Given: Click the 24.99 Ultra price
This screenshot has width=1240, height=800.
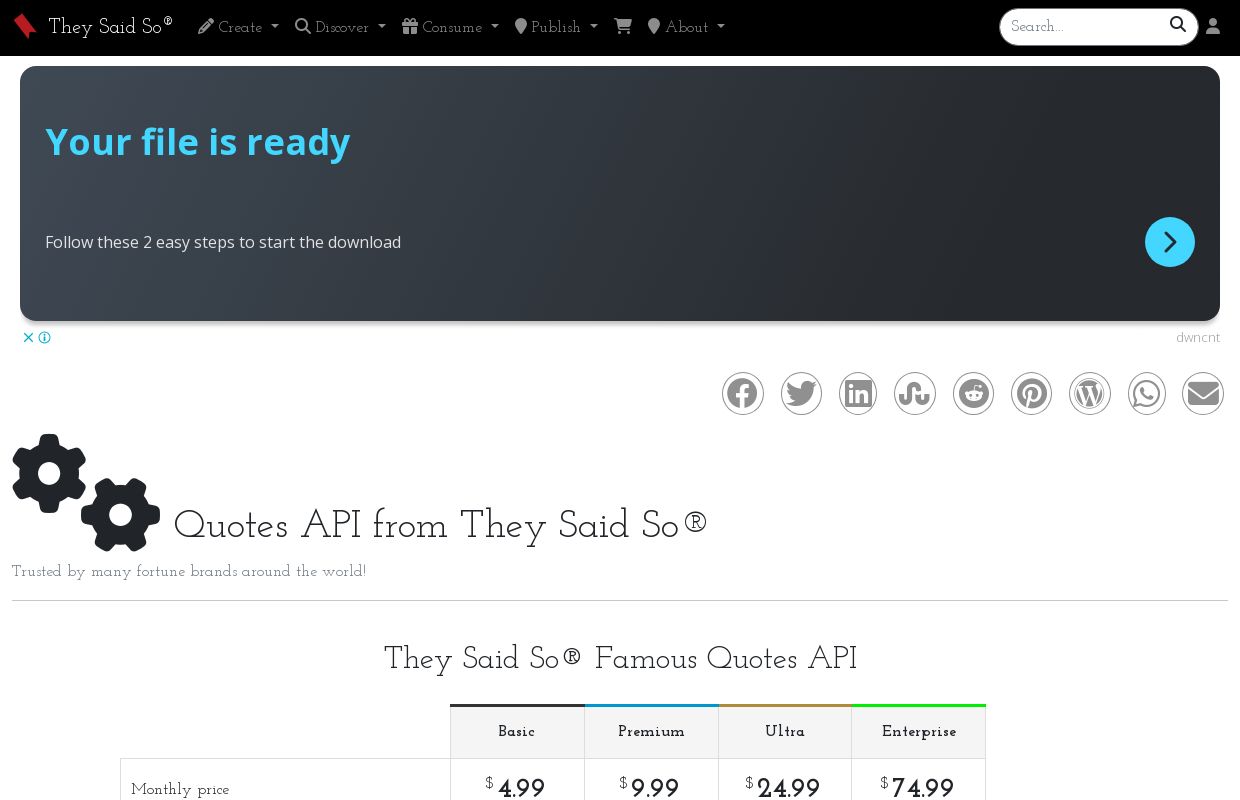Looking at the screenshot, I should click(x=783, y=788).
